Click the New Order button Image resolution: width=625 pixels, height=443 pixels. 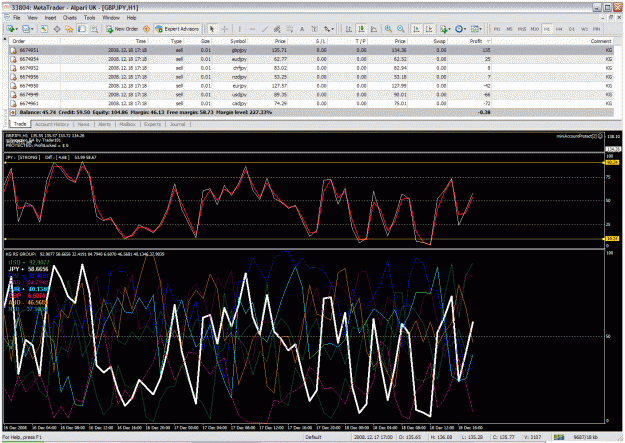pos(122,29)
